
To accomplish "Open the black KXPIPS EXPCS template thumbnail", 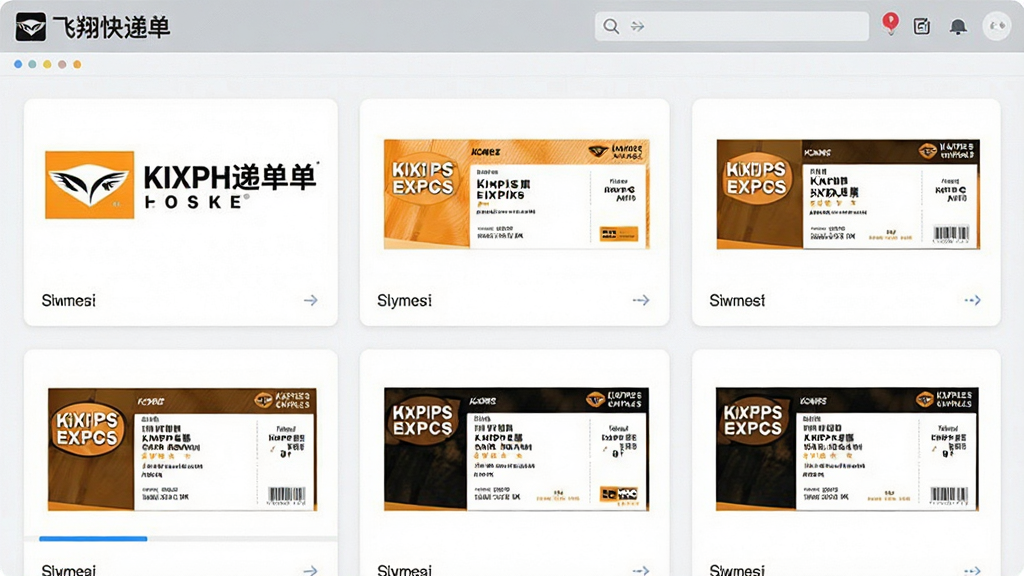I will tap(516, 449).
